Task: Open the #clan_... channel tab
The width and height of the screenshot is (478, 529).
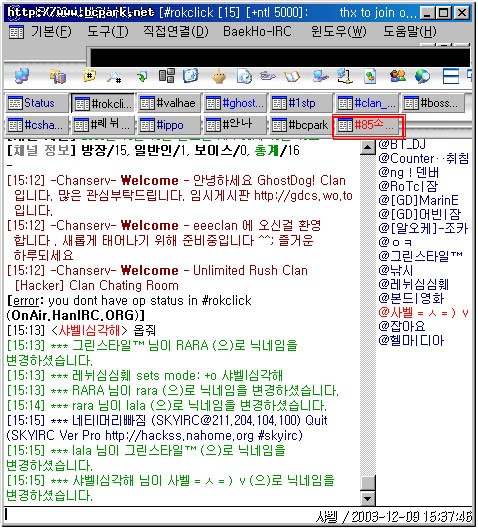Action: click(x=367, y=103)
